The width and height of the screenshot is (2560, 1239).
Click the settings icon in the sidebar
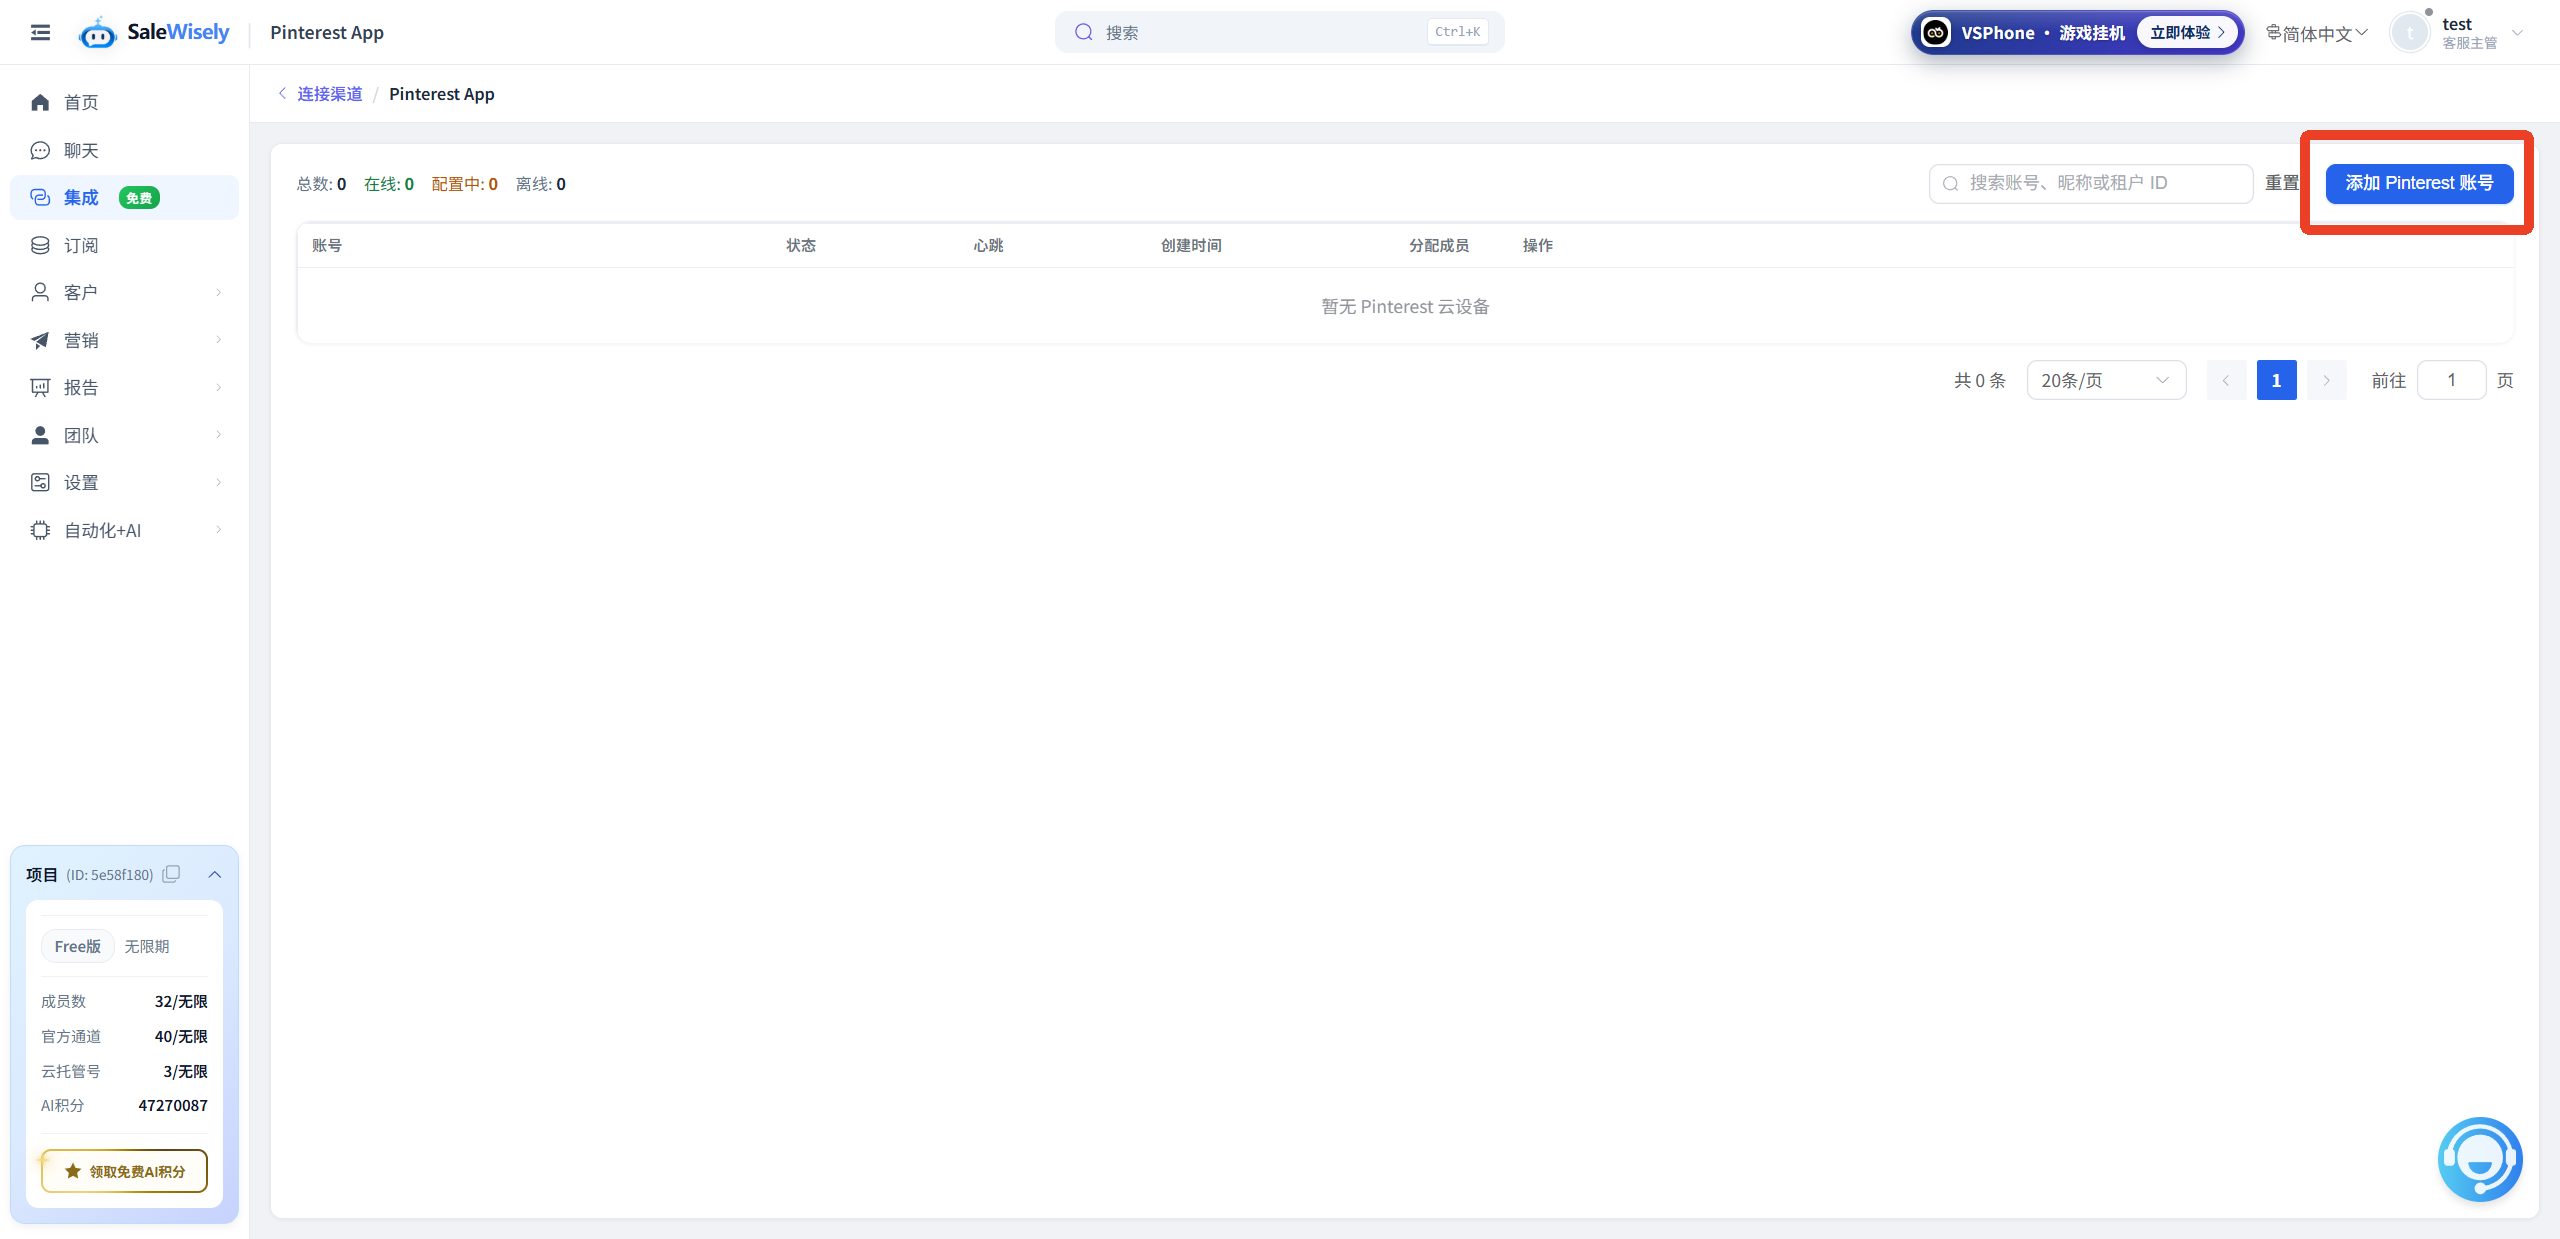pyautogui.click(x=40, y=482)
